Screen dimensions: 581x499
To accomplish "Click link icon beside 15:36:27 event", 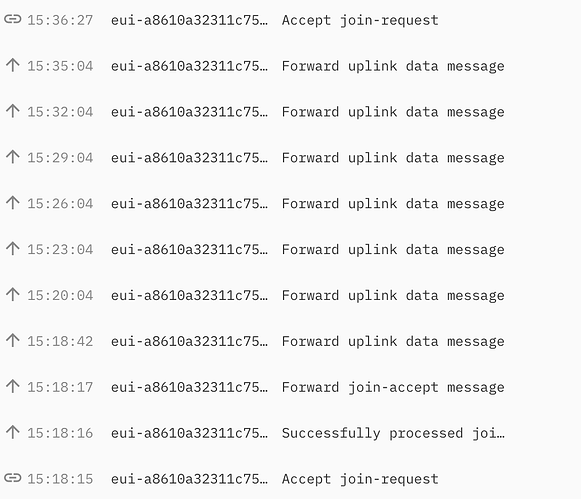I will pos(13,19).
